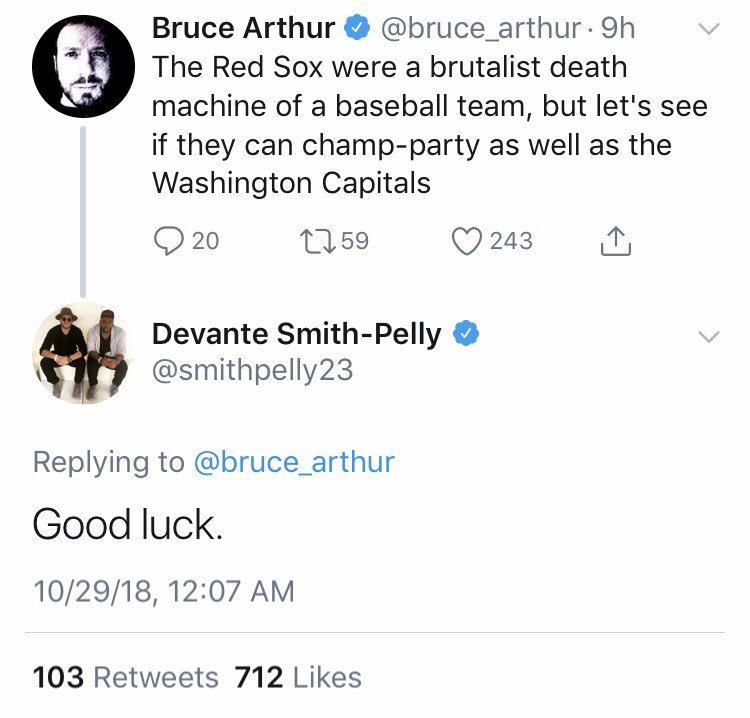Click Devante Smith-Pelly's verified badge

[464, 334]
